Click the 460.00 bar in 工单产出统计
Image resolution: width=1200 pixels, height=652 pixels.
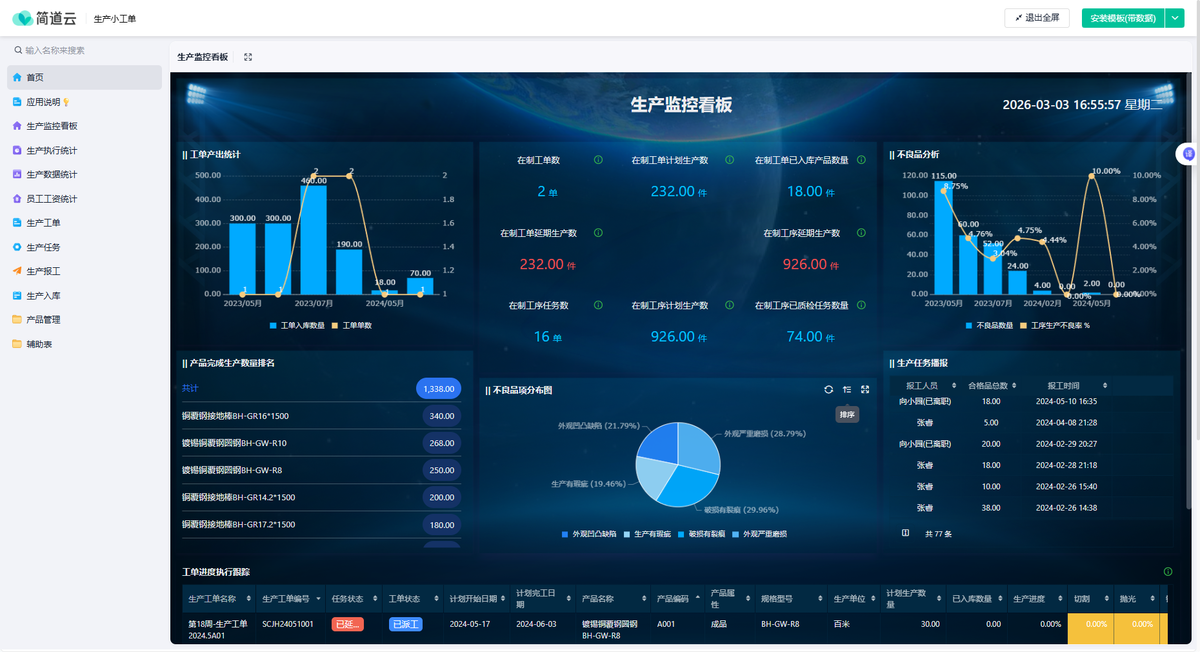(x=313, y=240)
